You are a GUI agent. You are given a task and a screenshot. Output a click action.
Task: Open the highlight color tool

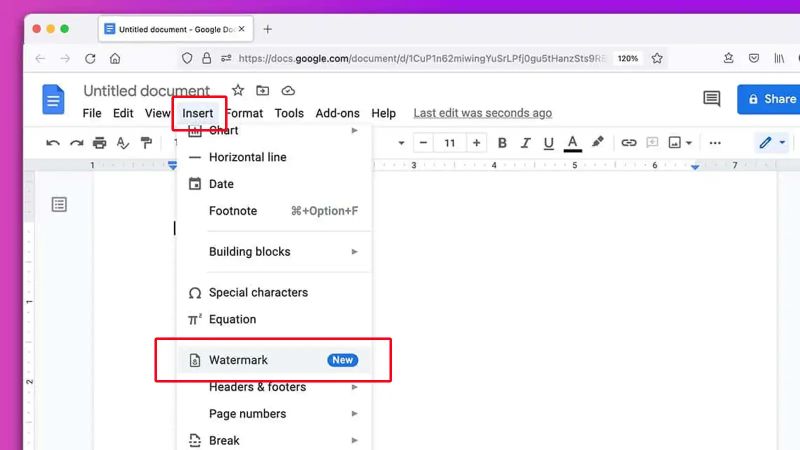click(x=597, y=142)
